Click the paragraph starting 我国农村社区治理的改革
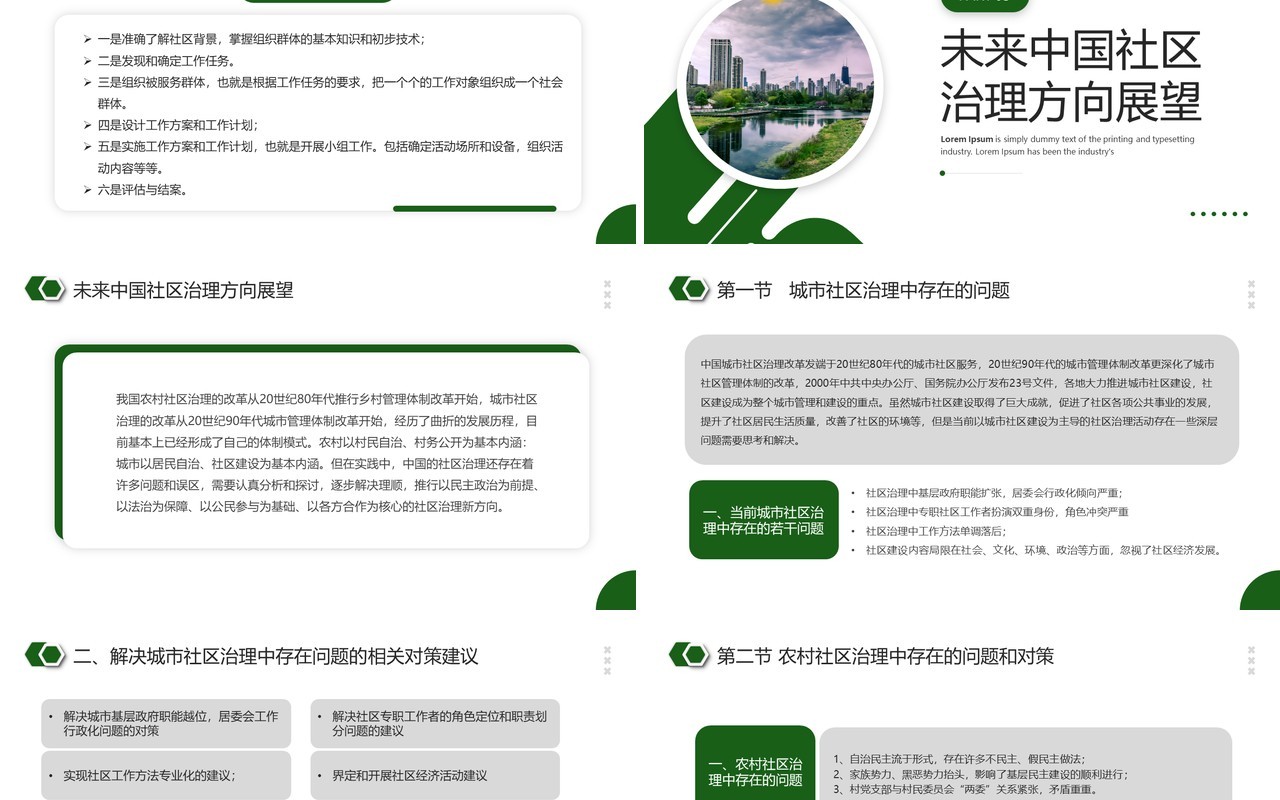Screen dimensions: 1280x800 [x=327, y=453]
